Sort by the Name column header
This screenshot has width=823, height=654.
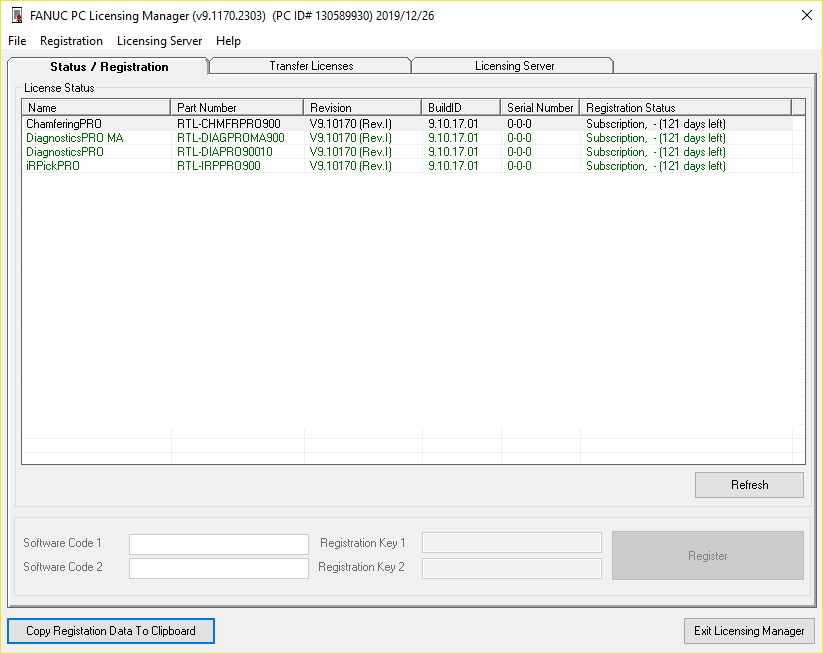[x=96, y=108]
